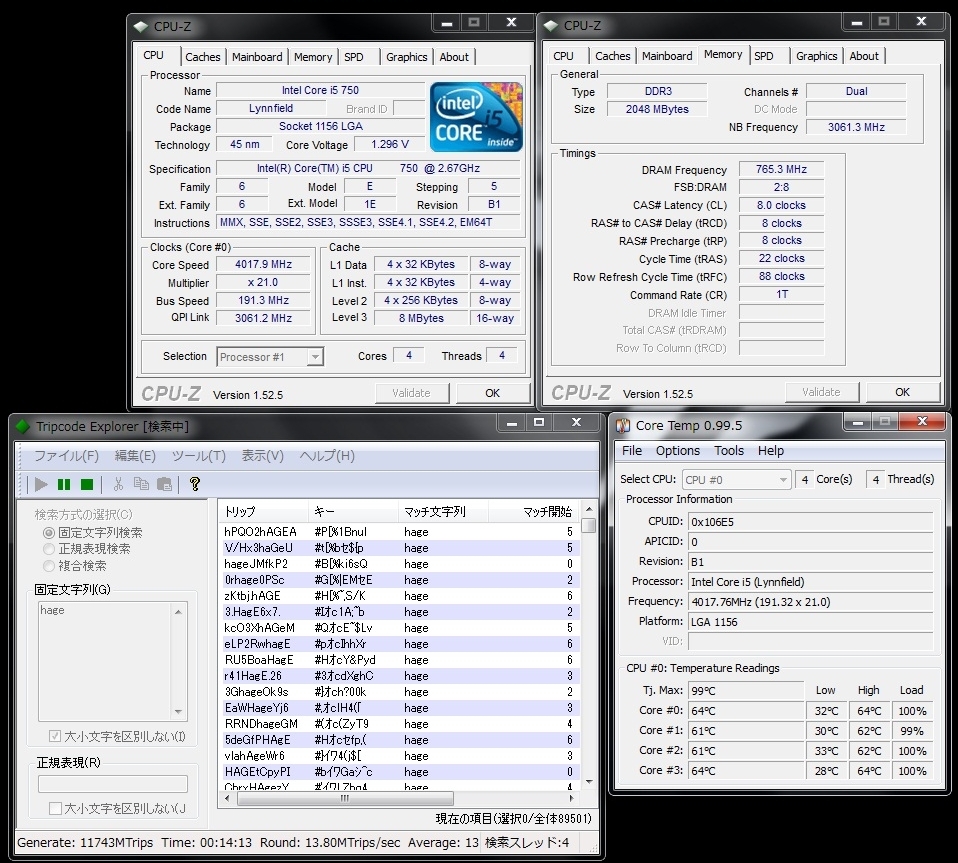
Task: Click OK in the left CPU-Z window
Action: click(x=492, y=393)
